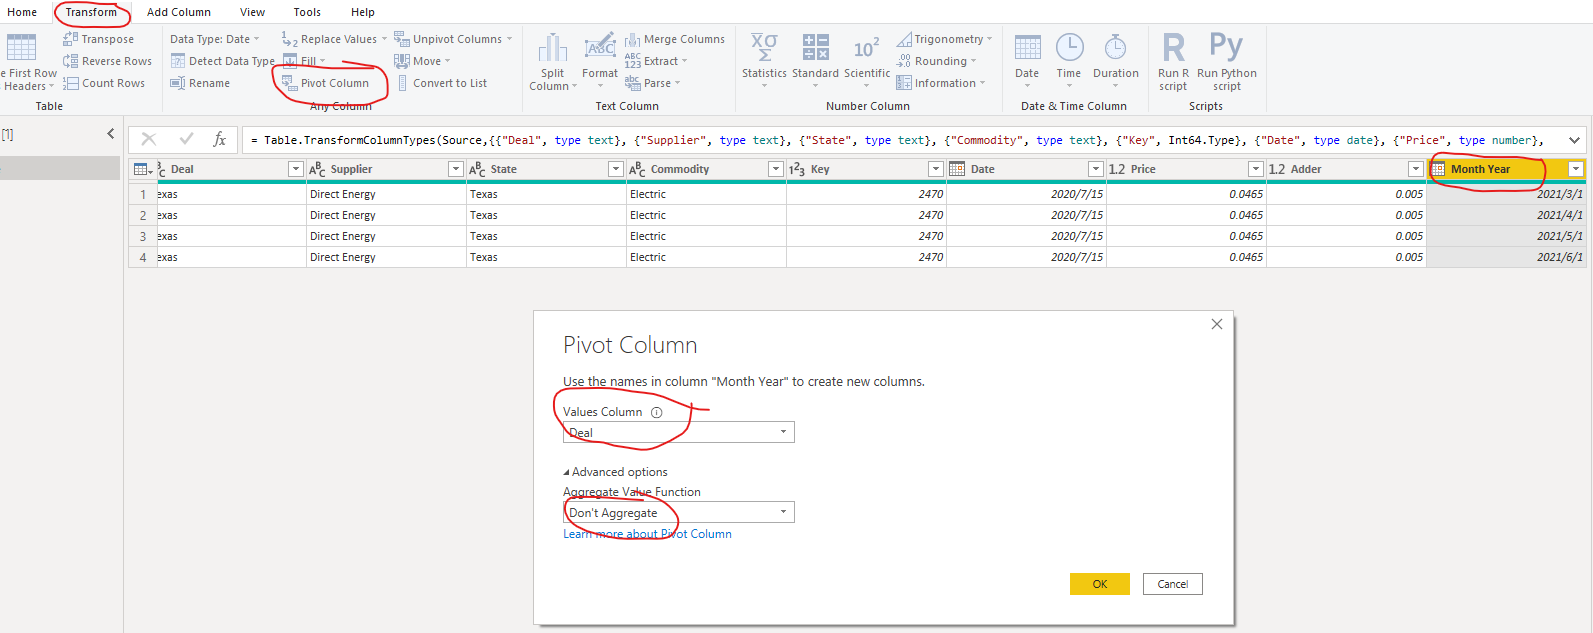Click Convert to List
1593x633 pixels.
pyautogui.click(x=440, y=83)
